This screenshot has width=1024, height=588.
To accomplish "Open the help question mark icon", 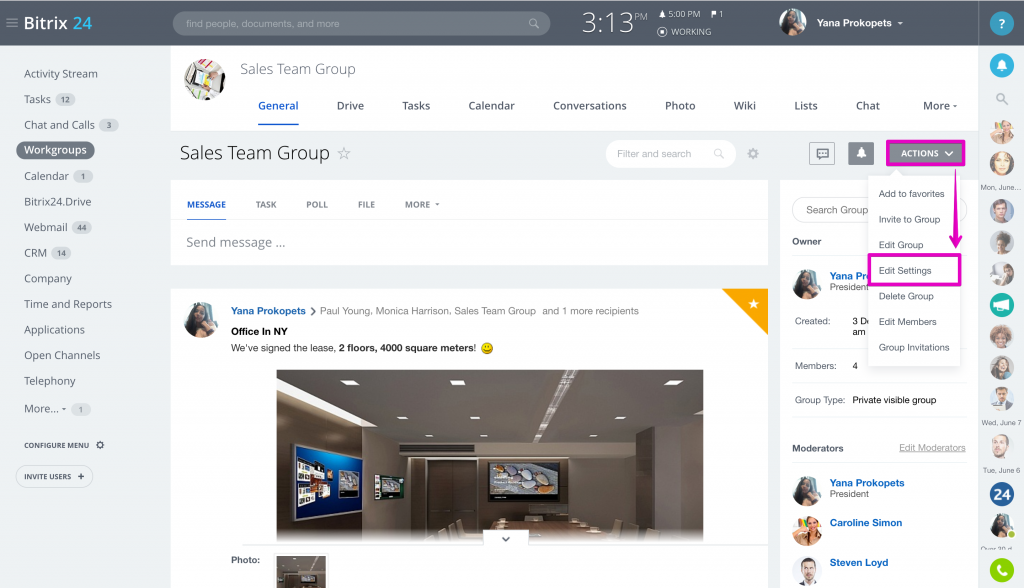I will point(1001,24).
